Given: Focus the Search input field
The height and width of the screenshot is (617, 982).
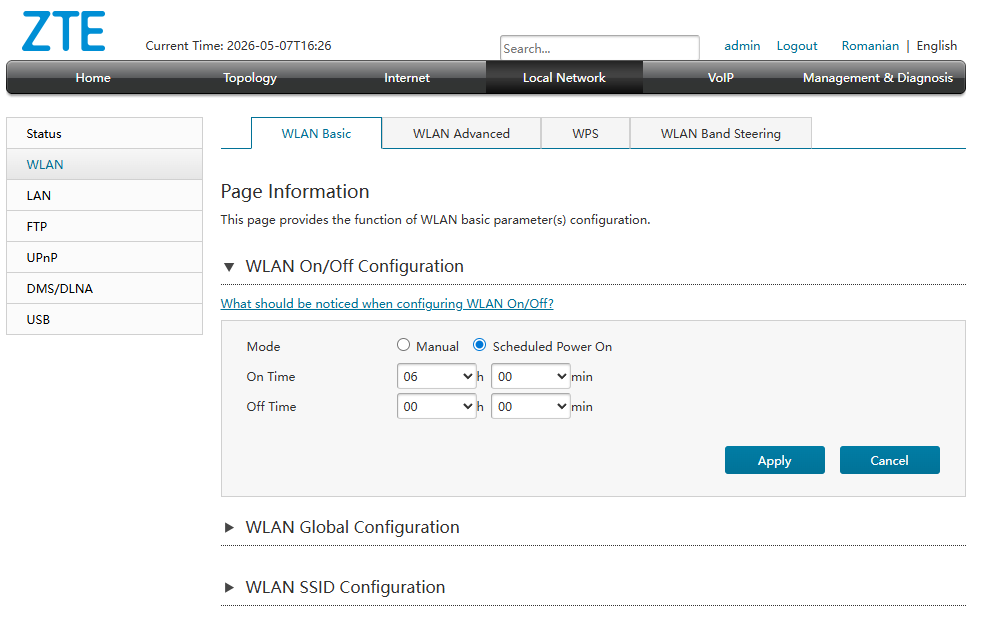Looking at the screenshot, I should 599,48.
